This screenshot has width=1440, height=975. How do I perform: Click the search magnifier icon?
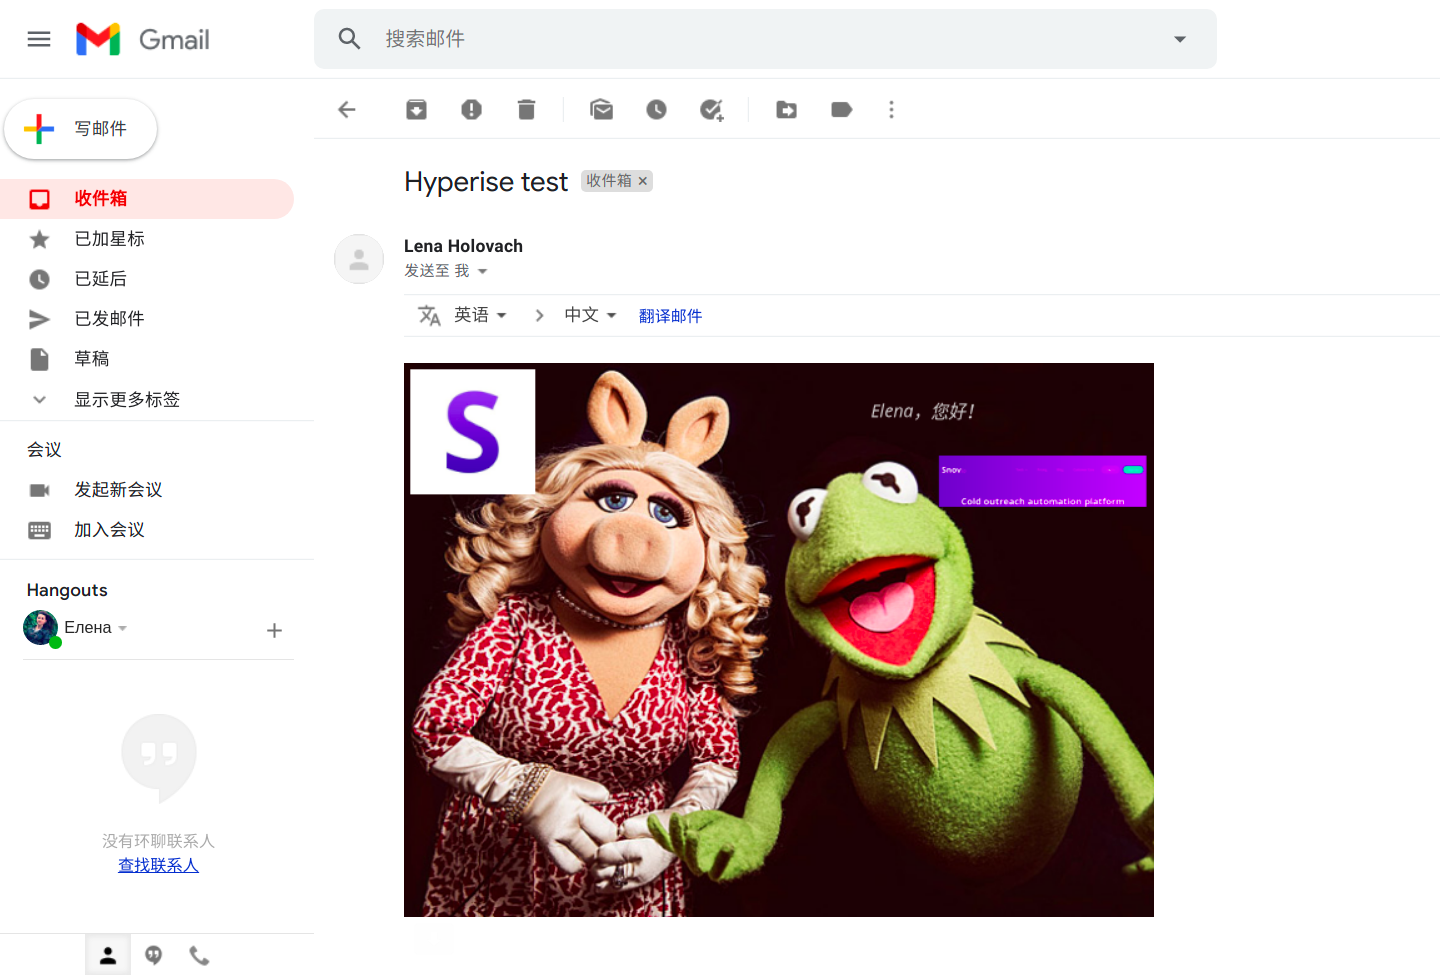[349, 39]
